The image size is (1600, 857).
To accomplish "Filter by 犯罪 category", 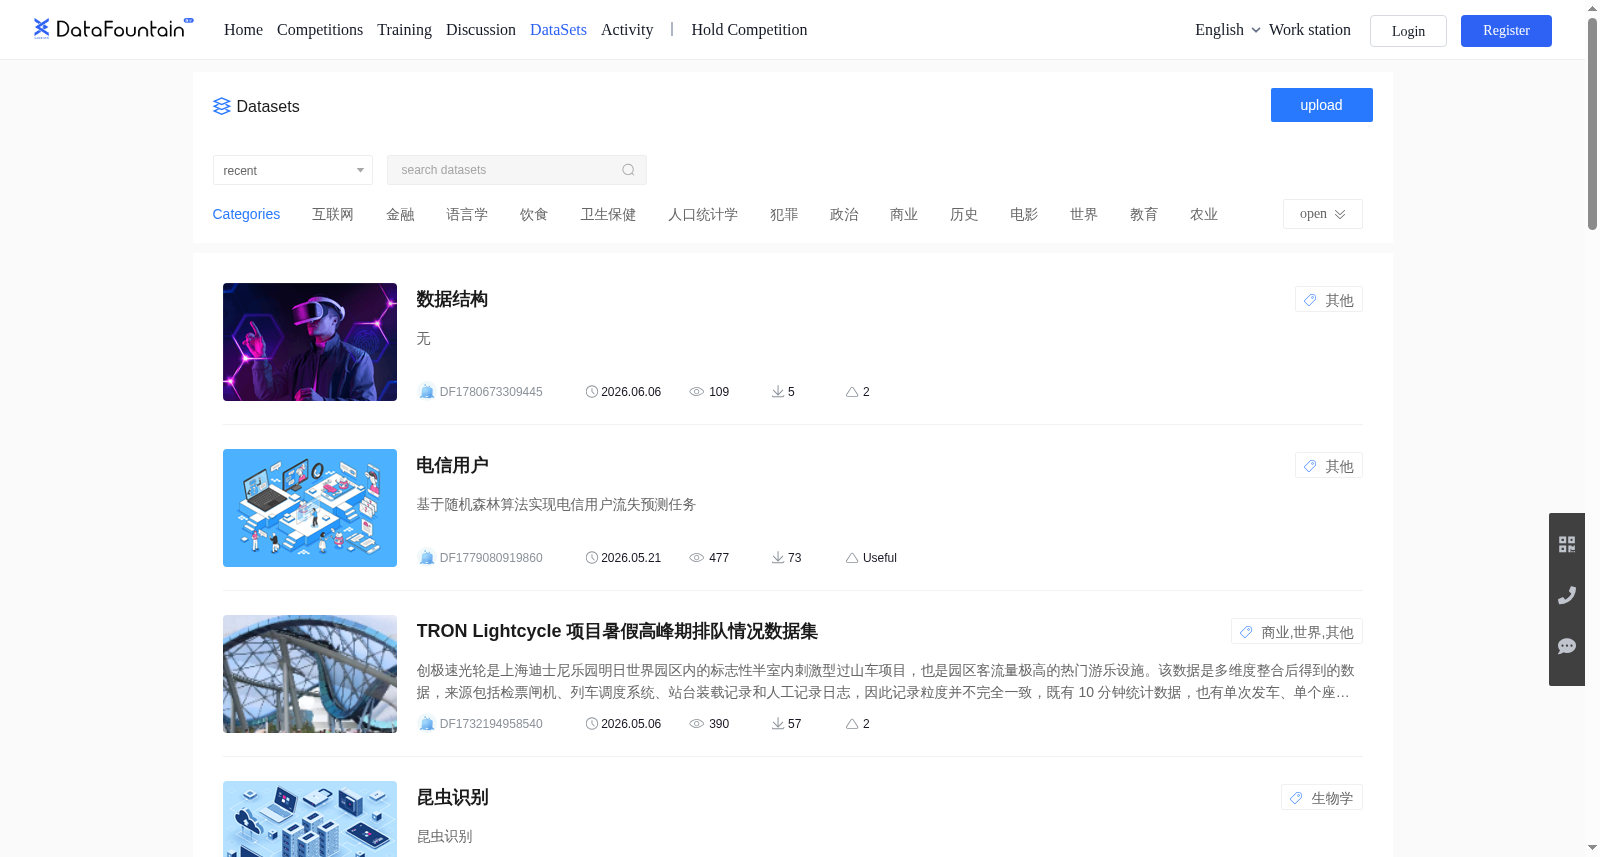I will point(784,214).
